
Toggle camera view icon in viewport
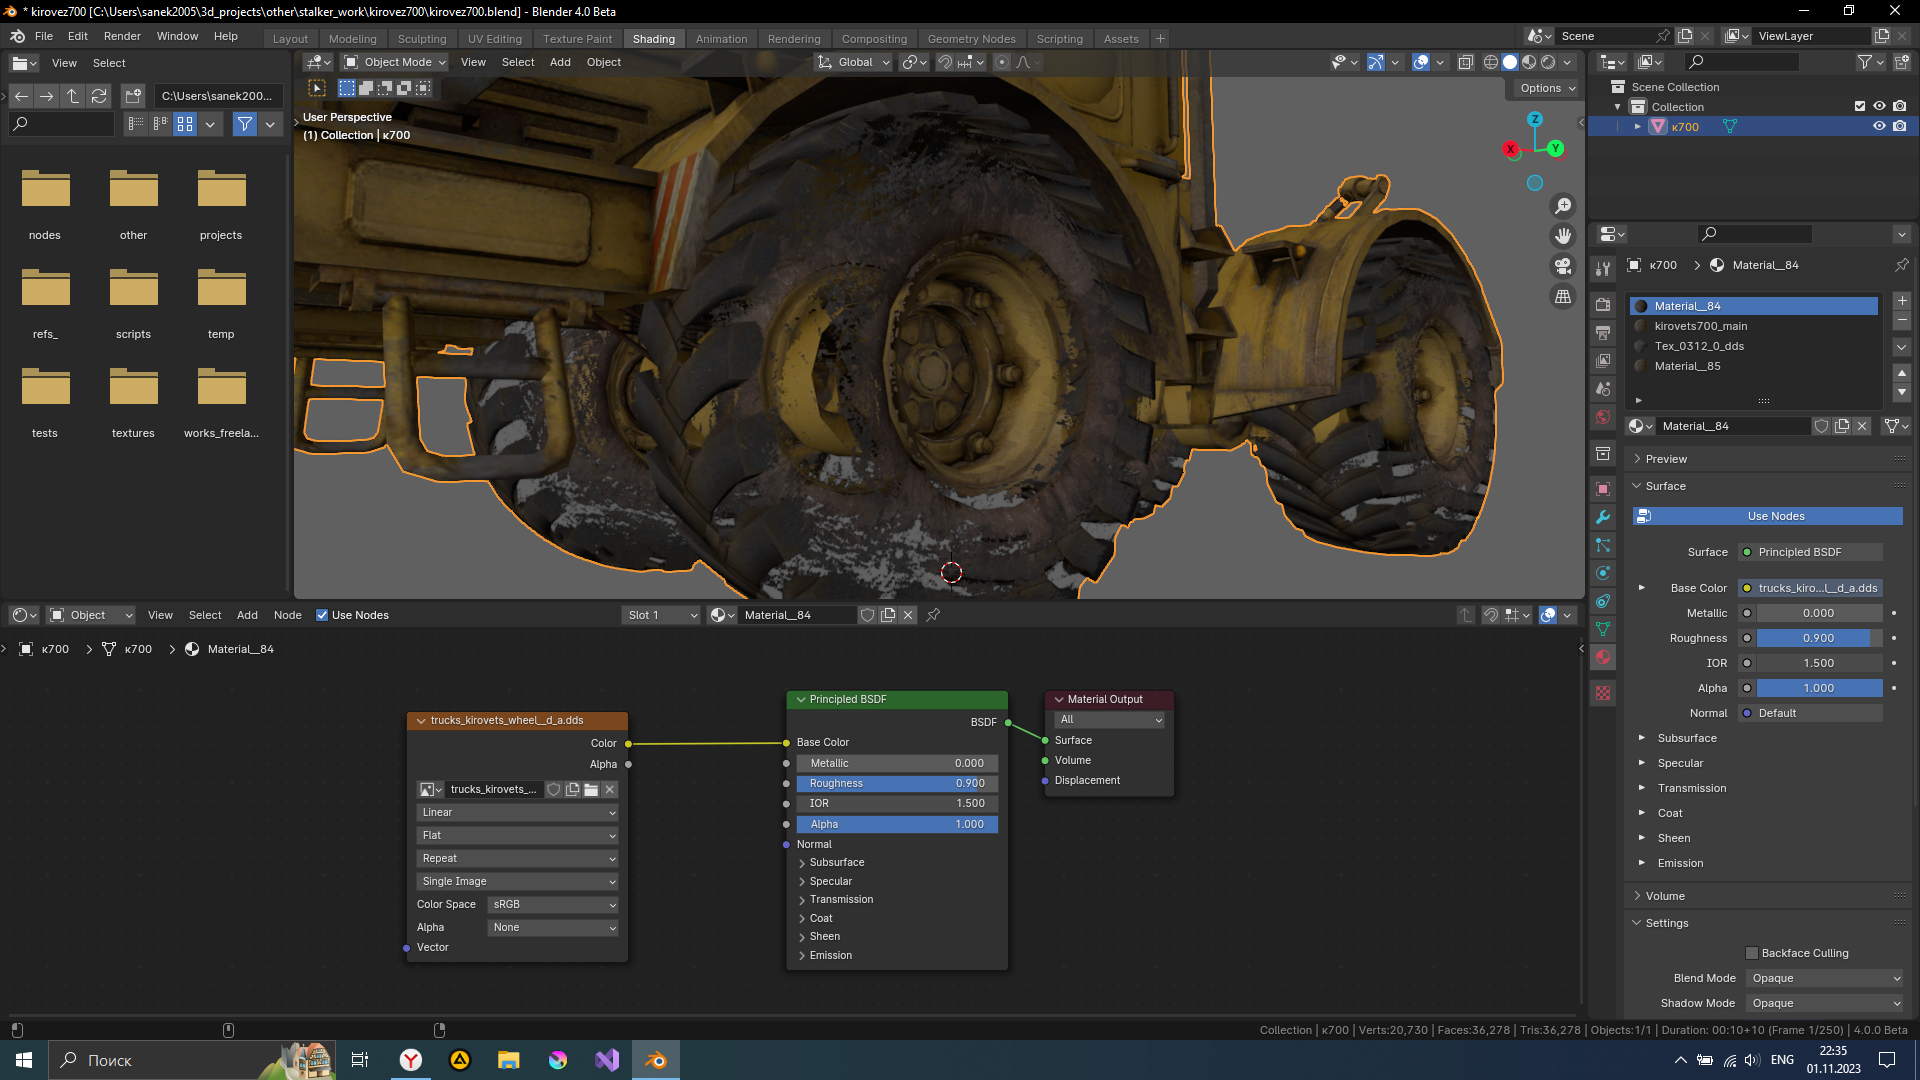tap(1562, 266)
